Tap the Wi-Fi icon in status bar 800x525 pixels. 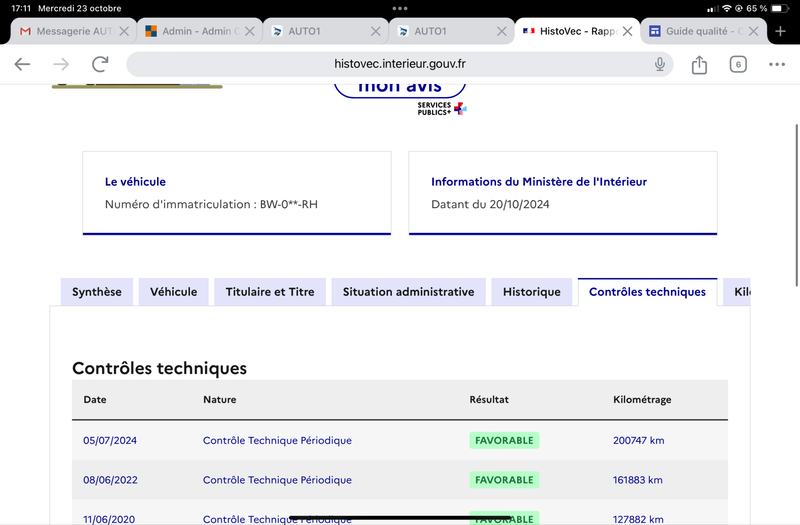pos(727,8)
